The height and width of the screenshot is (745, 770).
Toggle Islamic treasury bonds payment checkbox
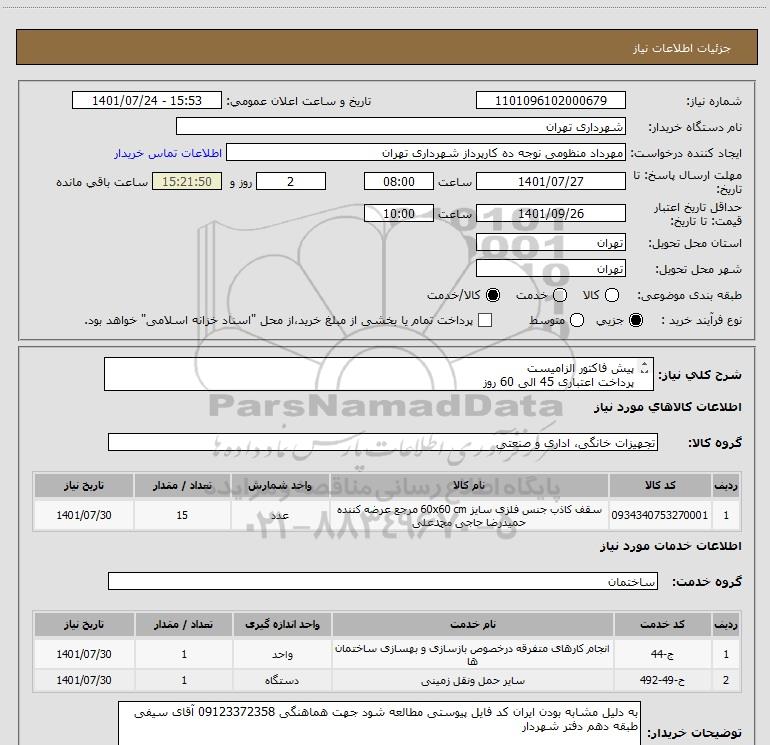(485, 320)
